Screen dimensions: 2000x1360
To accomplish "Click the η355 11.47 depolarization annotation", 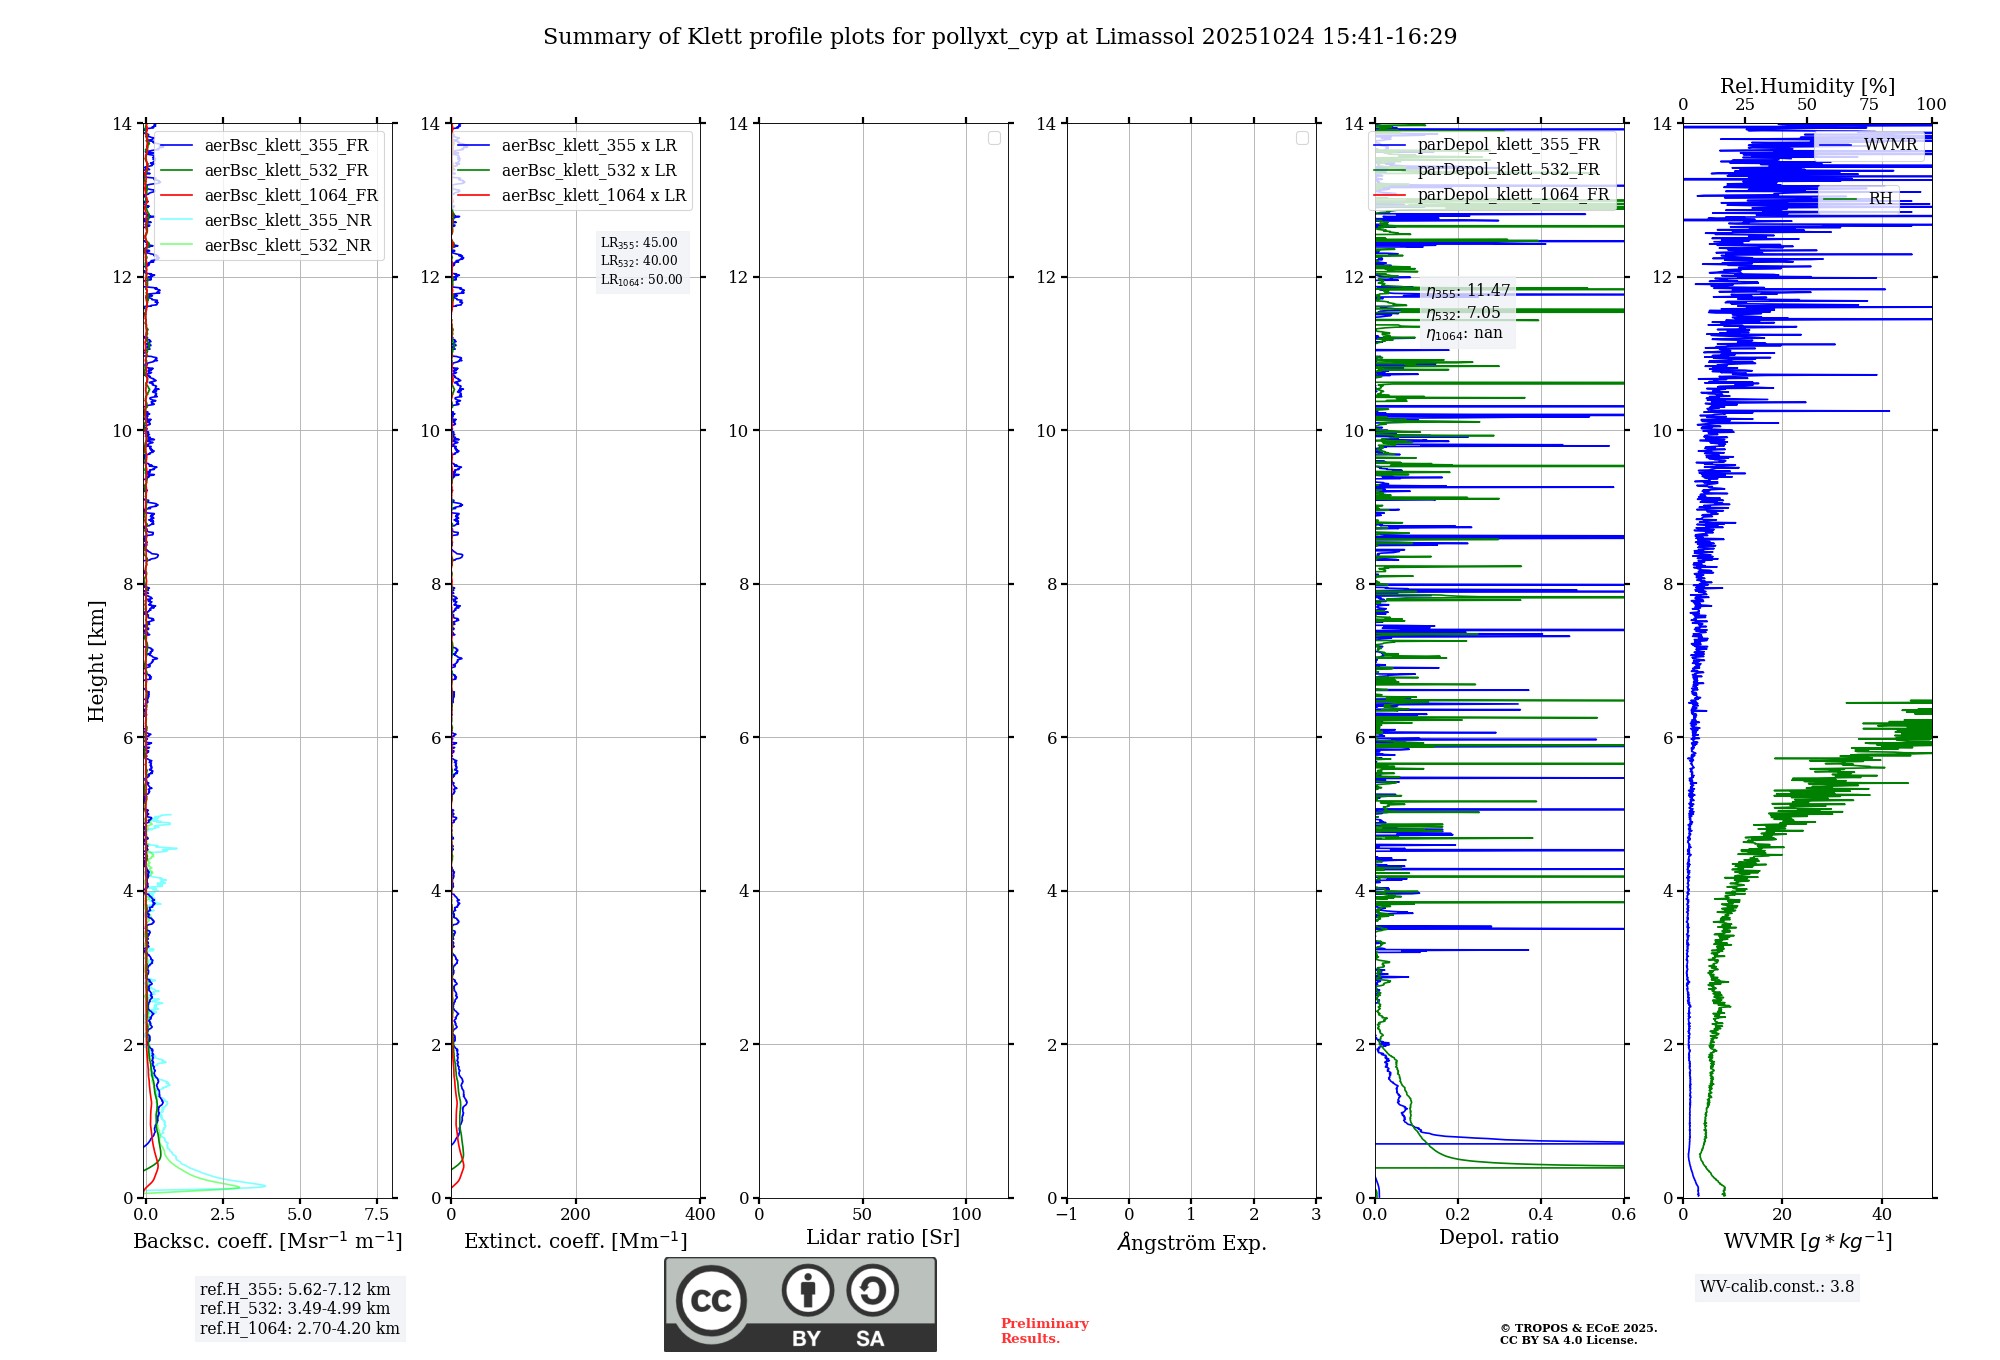I will pos(1467,292).
